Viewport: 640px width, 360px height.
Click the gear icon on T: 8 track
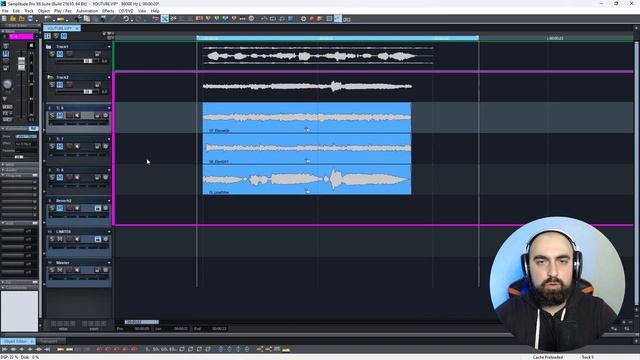106,177
